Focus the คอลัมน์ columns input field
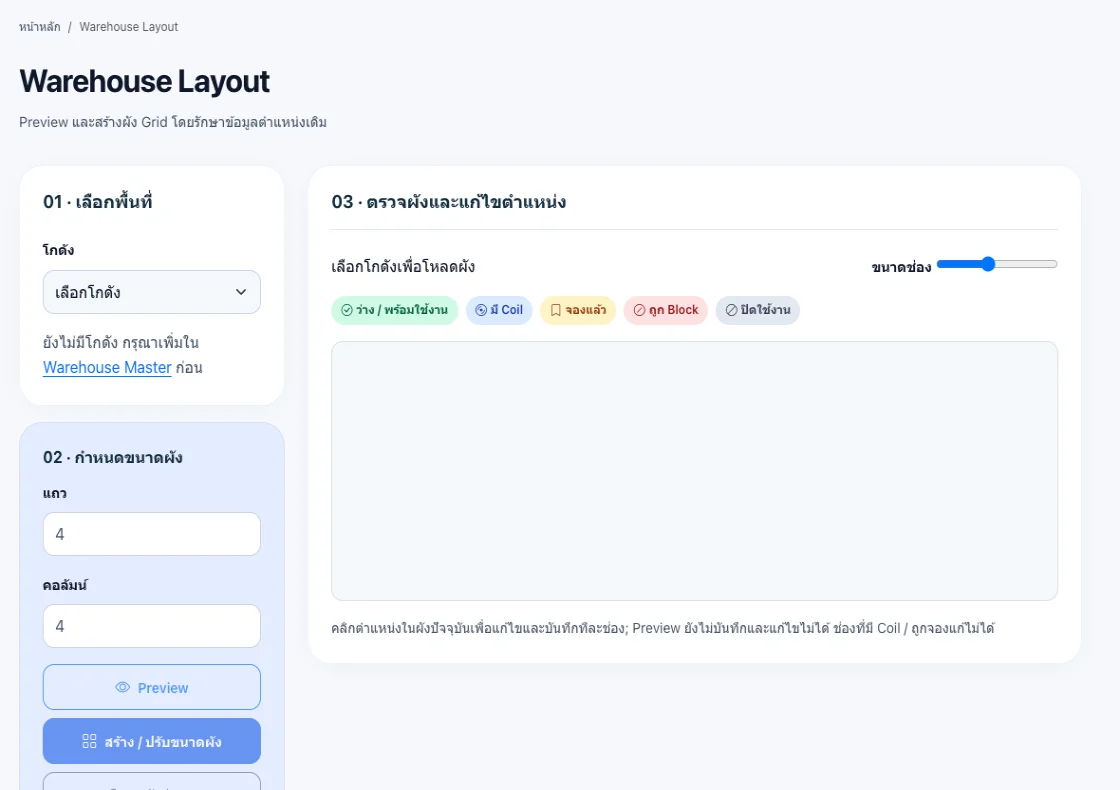Image resolution: width=1120 pixels, height=790 pixels. click(151, 626)
